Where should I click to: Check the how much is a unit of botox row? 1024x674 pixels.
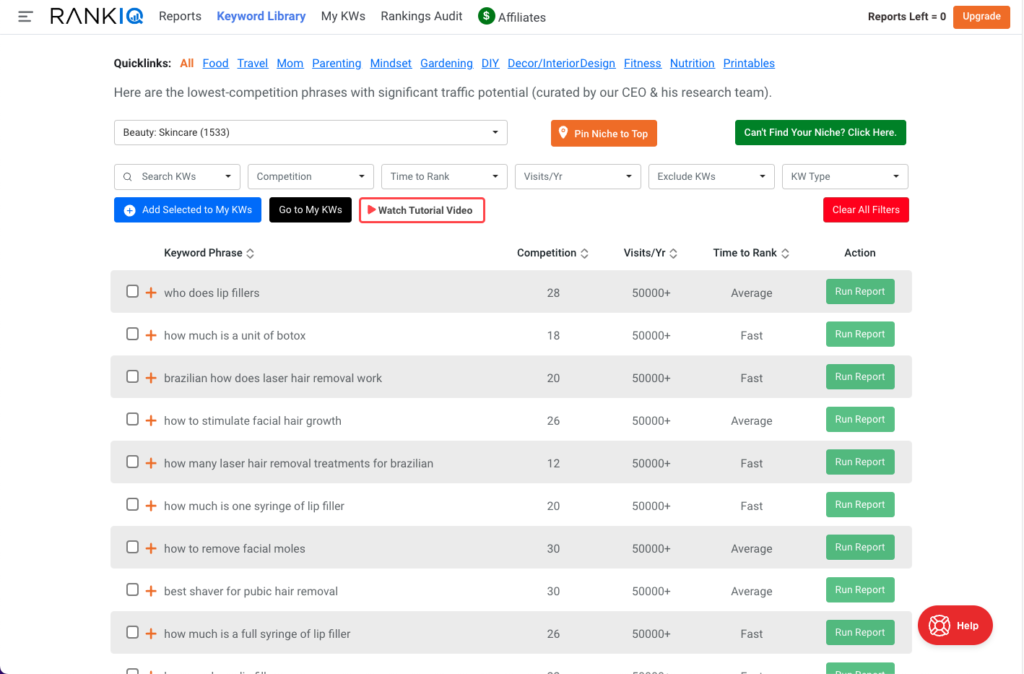coord(133,334)
